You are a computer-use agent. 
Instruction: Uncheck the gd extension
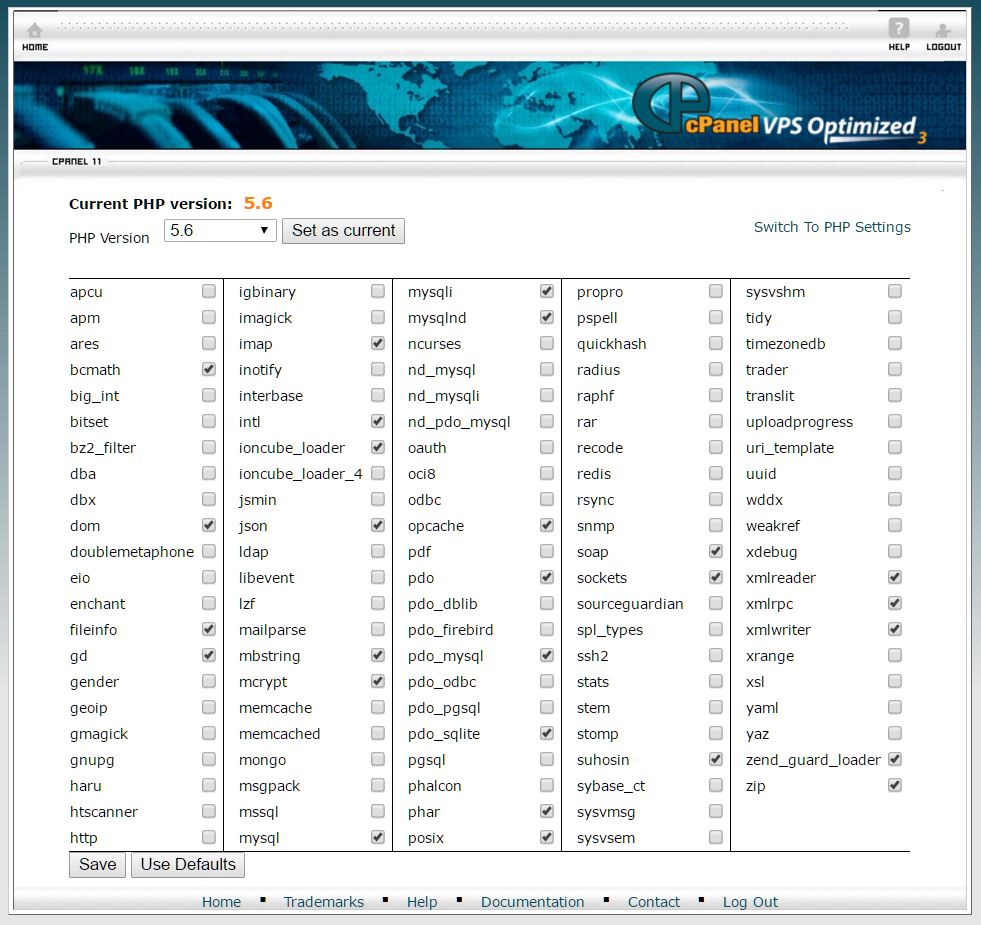pyautogui.click(x=209, y=655)
